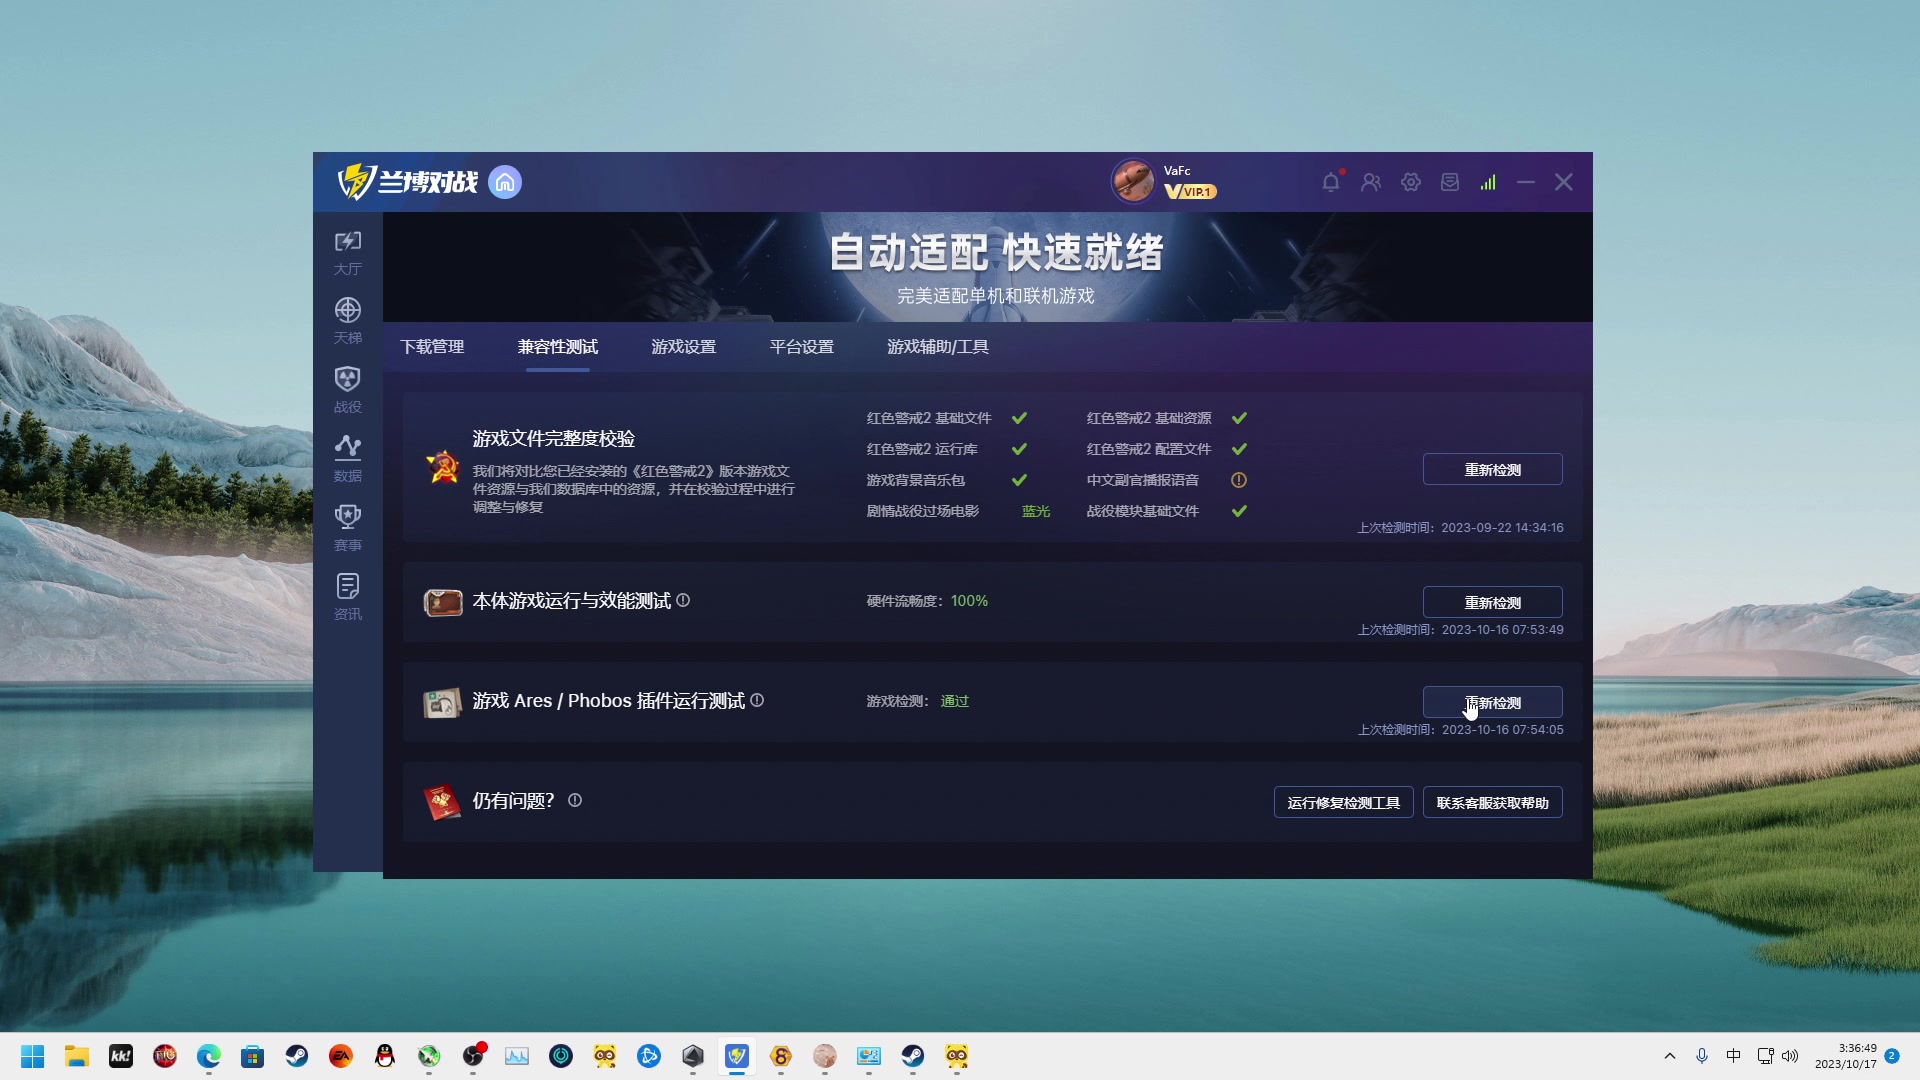This screenshot has width=1920, height=1080.
Task: Open OBS Studio from the taskbar
Action: pos(473,1056)
